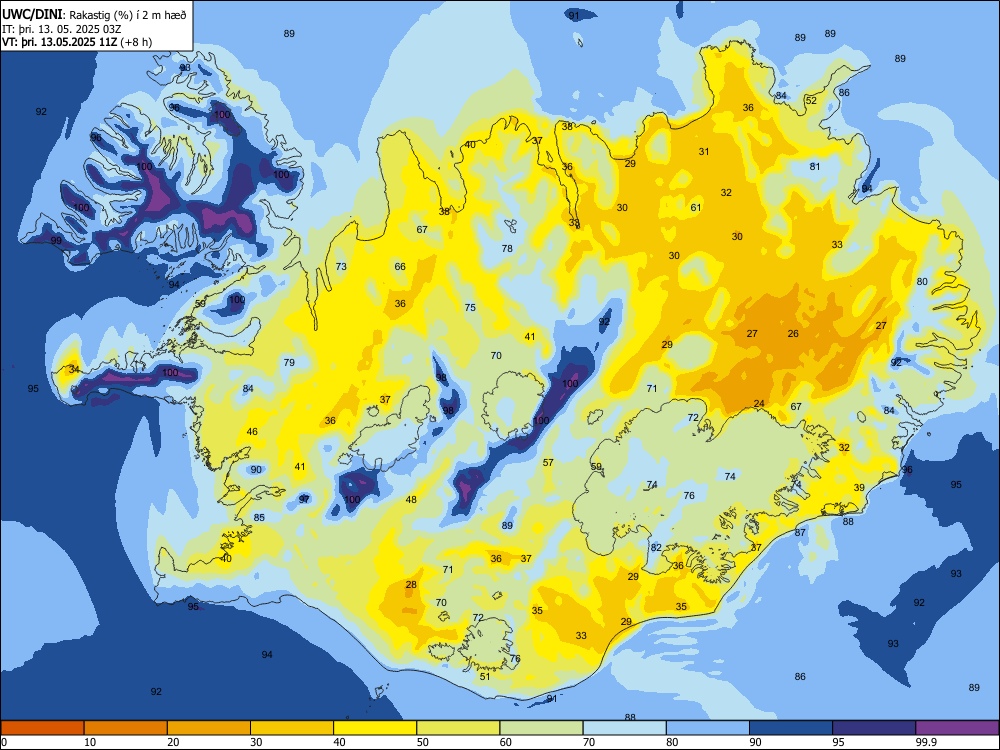Select the 10–20 orange legend color segment
1000x750 pixels.
pyautogui.click(x=126, y=728)
